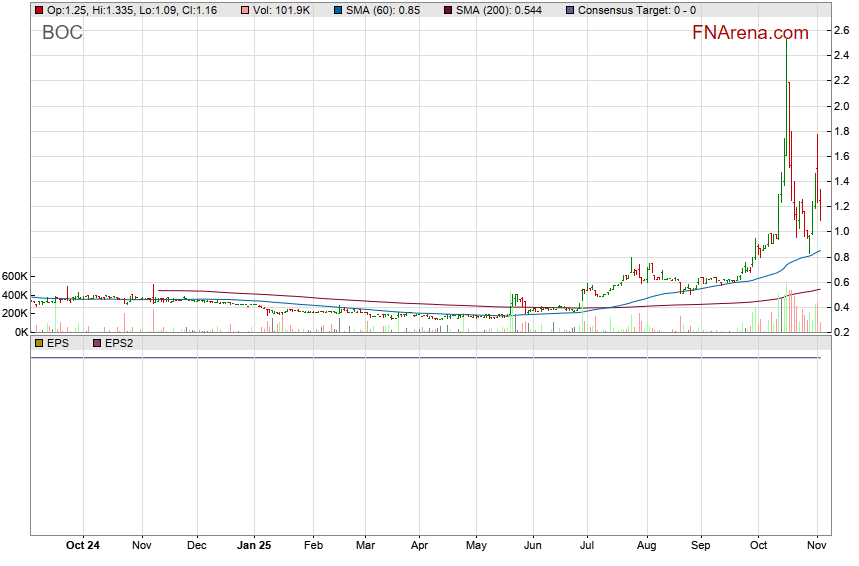This screenshot has height=566, width=859.
Task: Click the 'SMA (200): 0.544' legend text
Action: pos(499,10)
